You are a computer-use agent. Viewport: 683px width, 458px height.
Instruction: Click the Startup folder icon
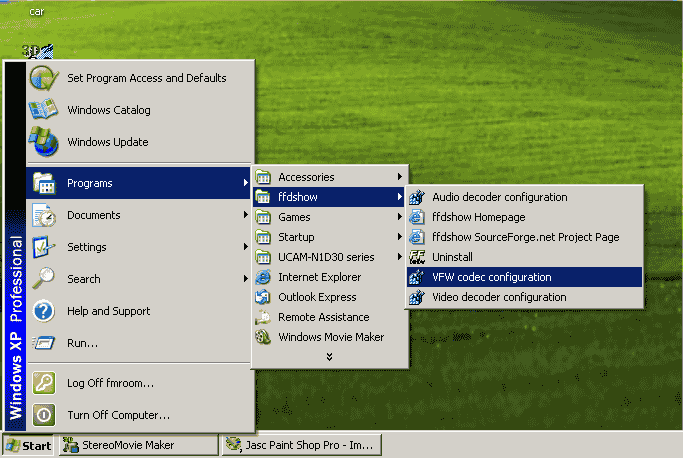tap(263, 237)
